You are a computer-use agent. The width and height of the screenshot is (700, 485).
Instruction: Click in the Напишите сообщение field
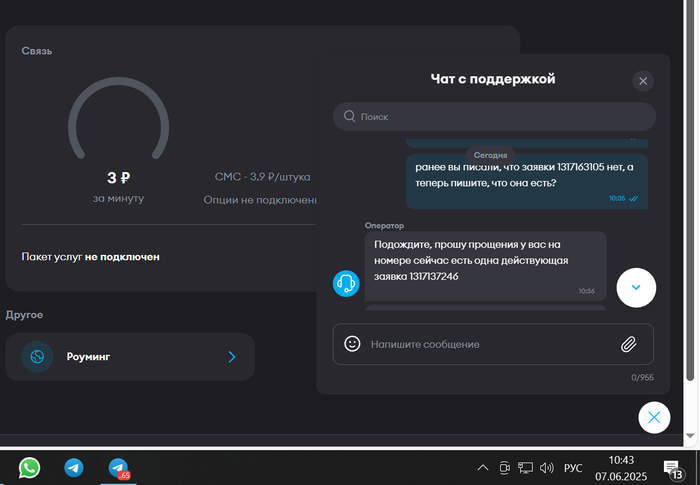480,344
